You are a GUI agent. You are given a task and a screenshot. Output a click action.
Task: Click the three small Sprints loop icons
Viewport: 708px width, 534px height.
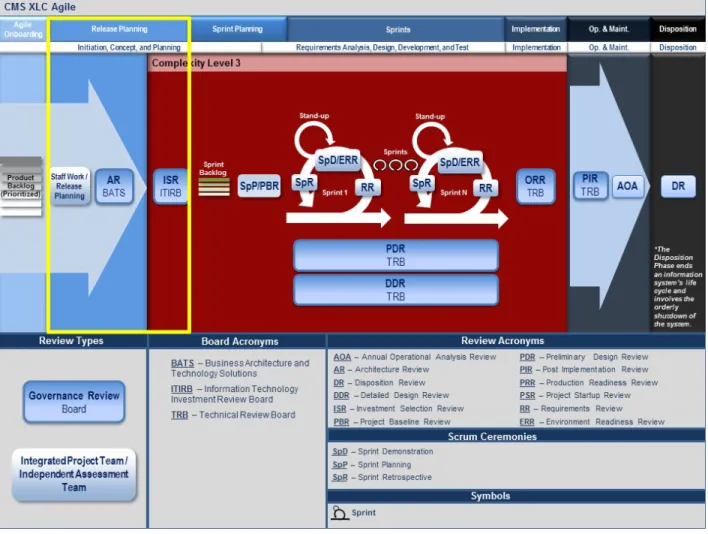click(x=396, y=165)
